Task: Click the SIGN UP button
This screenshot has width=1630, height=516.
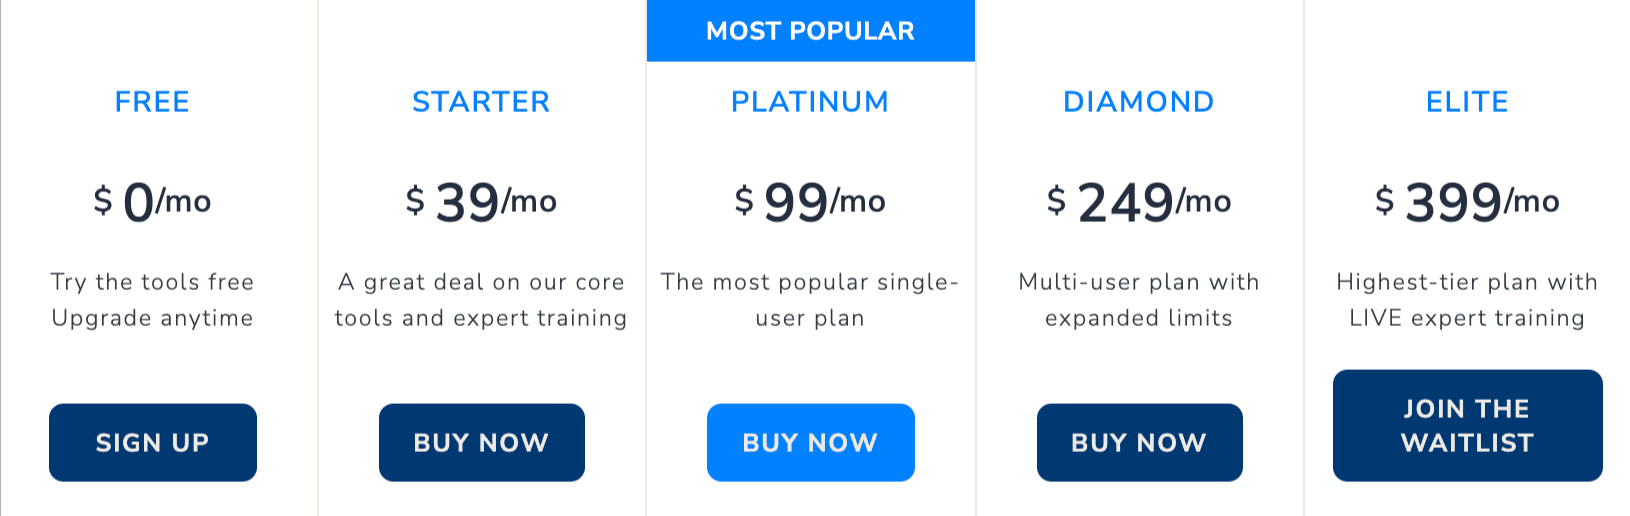Action: (x=153, y=442)
